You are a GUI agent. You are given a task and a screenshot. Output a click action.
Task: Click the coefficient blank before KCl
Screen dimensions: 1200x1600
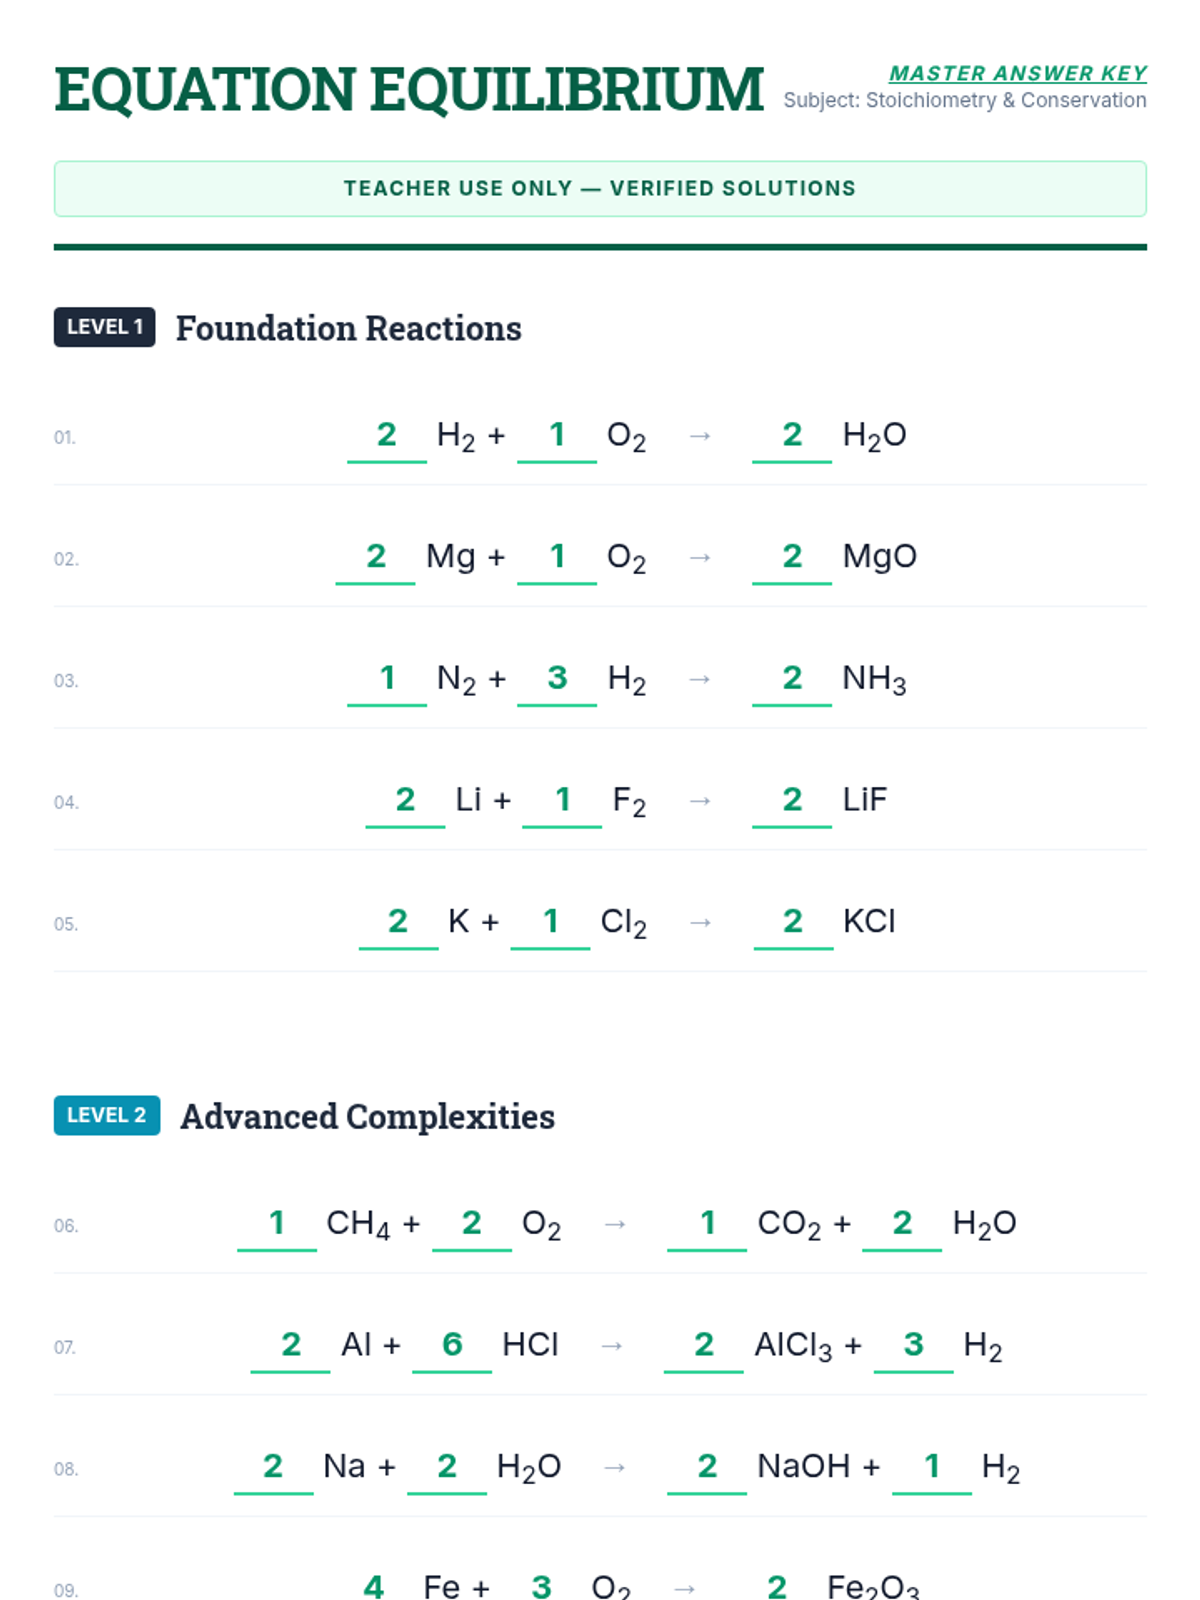793,923
